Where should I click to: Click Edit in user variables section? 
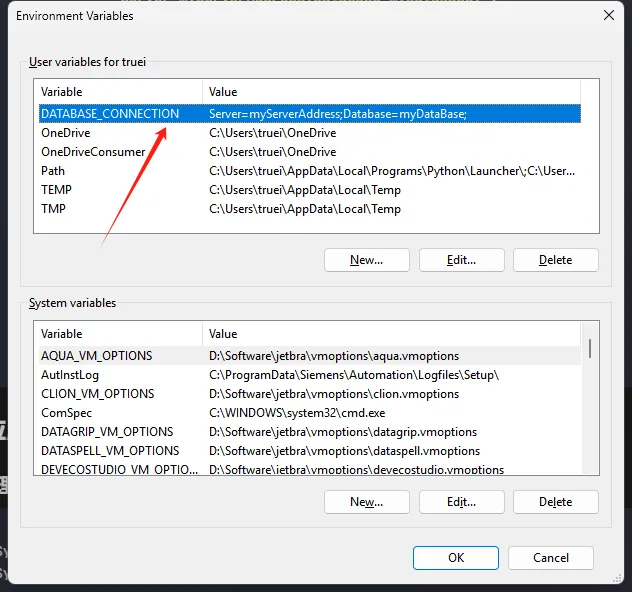(x=461, y=260)
